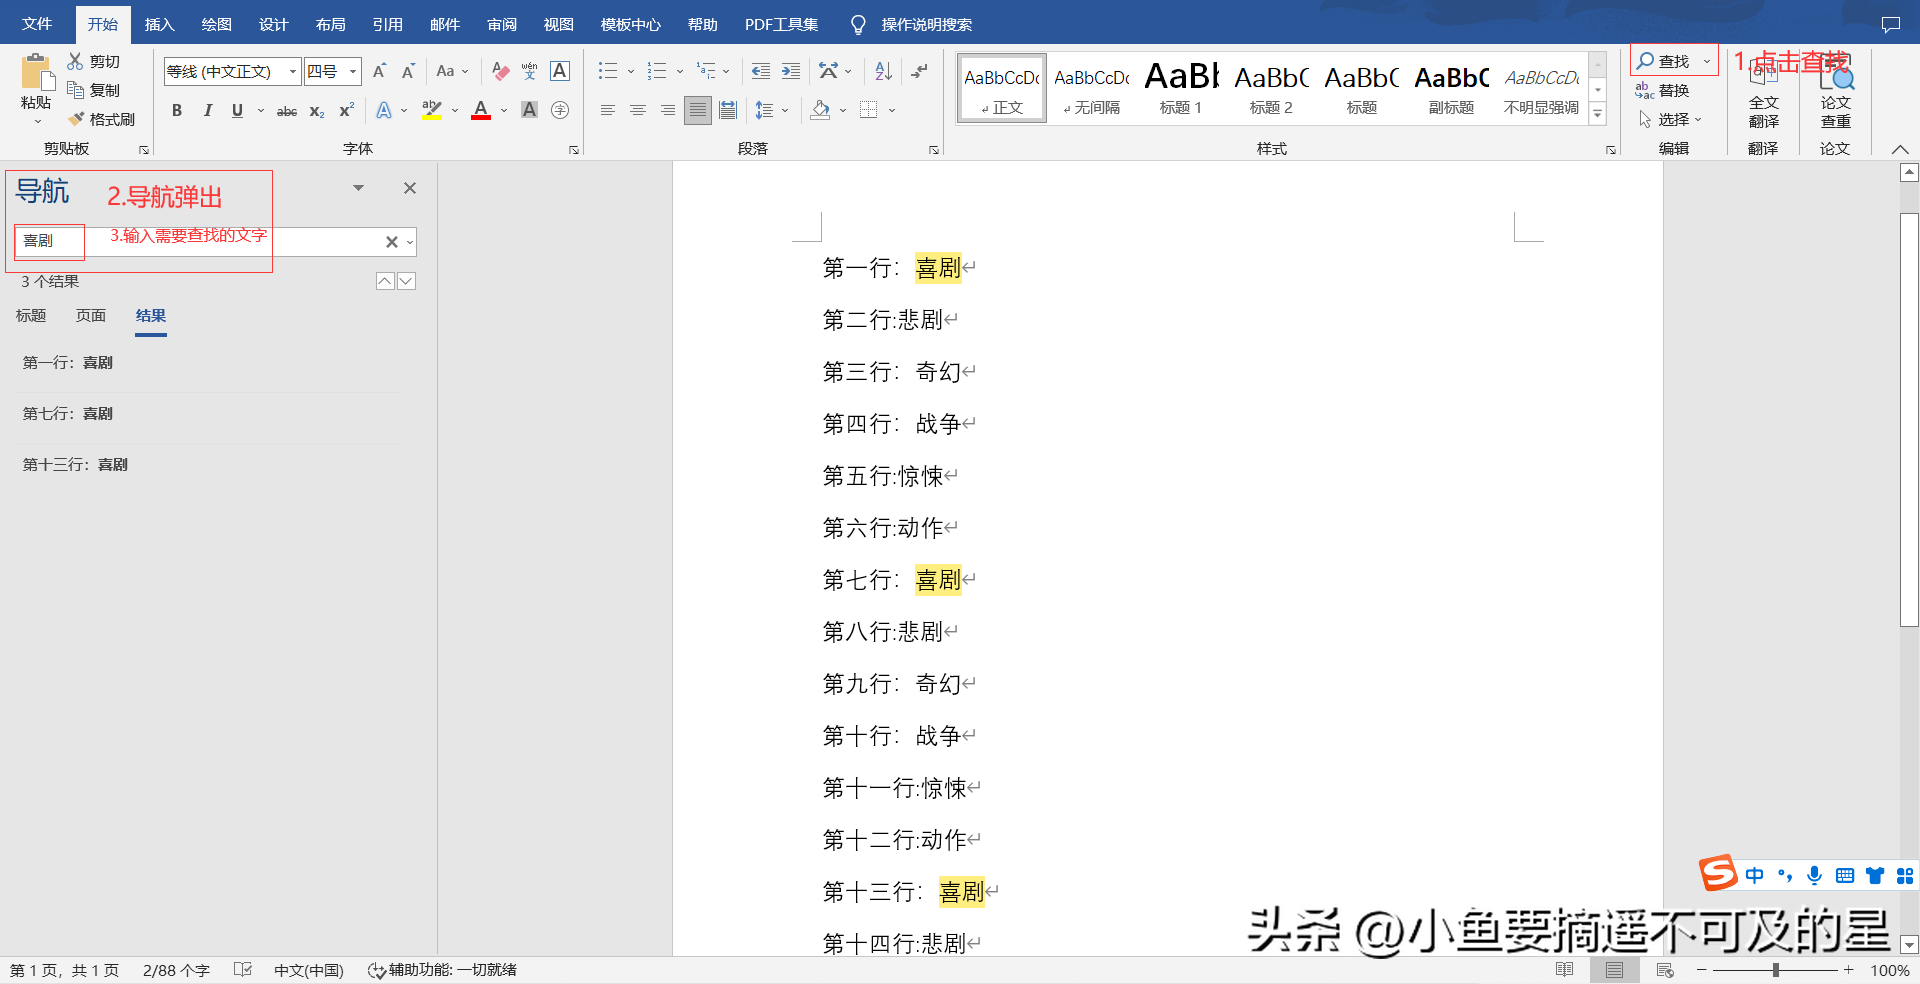
Task: Toggle bold formatting
Action: (177, 111)
